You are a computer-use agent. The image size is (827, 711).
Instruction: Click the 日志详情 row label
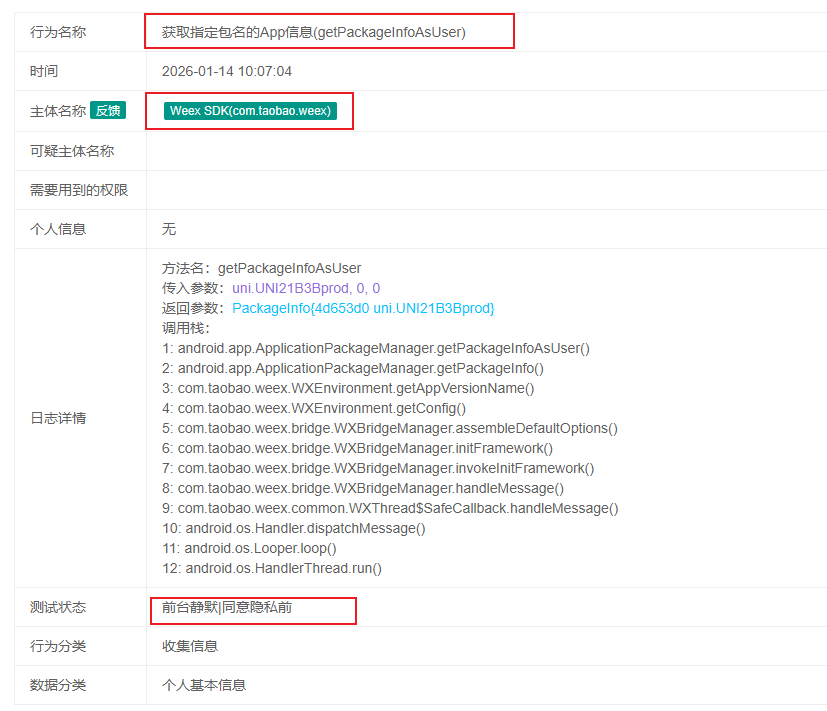point(58,418)
